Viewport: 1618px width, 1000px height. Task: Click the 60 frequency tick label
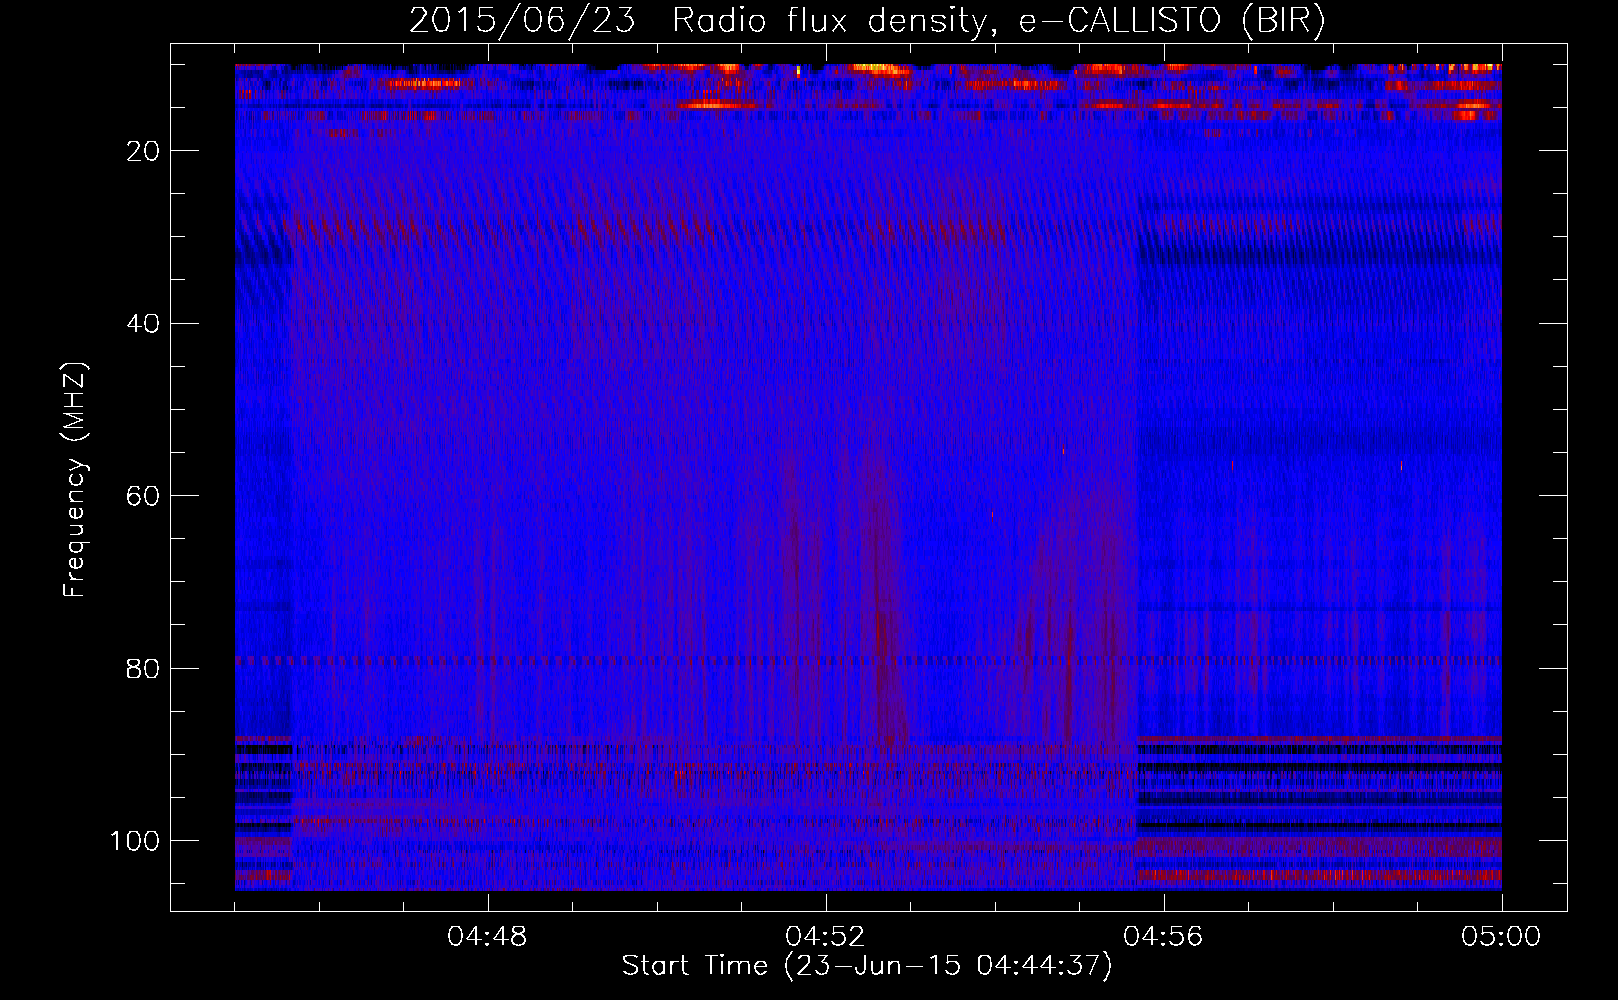(x=144, y=496)
